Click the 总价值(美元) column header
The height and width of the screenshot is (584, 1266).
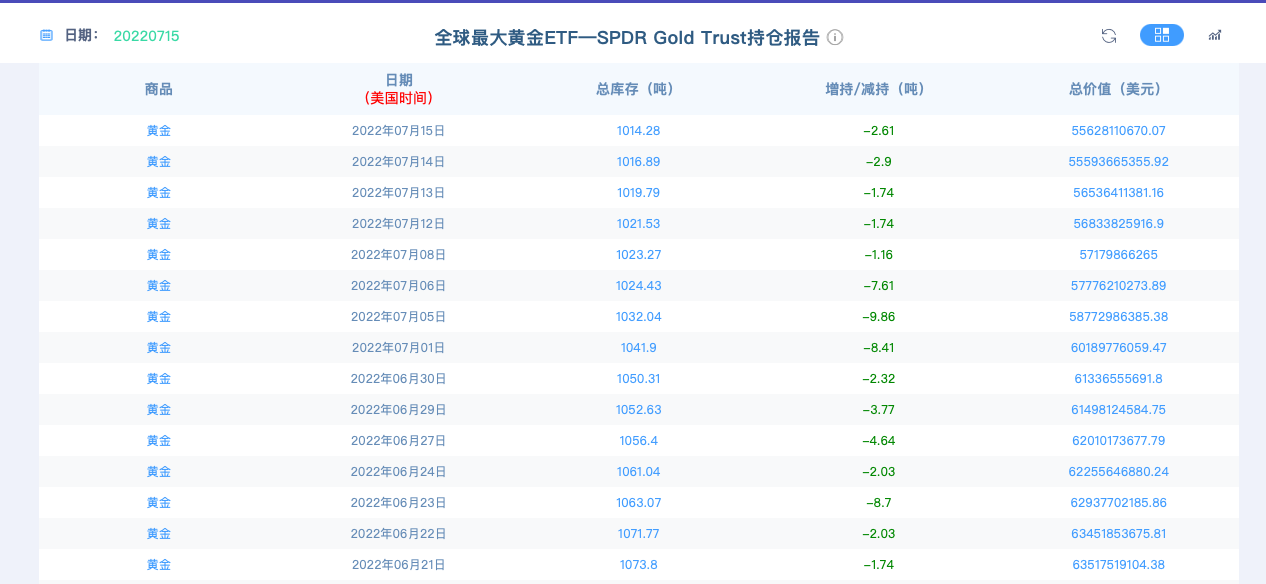point(1119,89)
